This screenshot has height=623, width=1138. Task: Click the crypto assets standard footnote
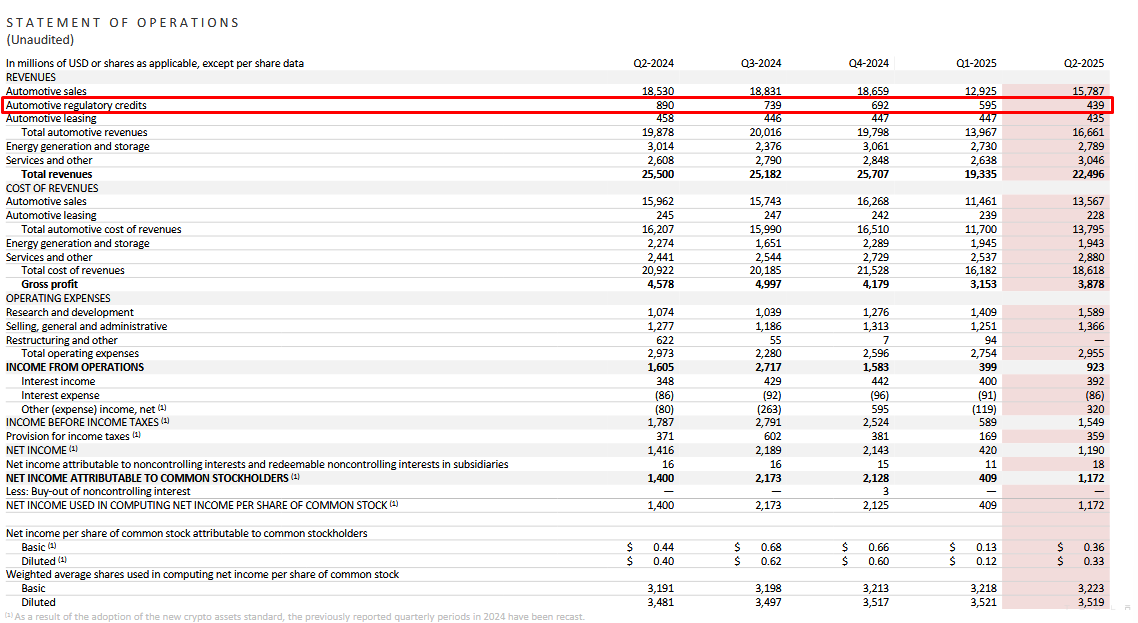pyautogui.click(x=295, y=616)
